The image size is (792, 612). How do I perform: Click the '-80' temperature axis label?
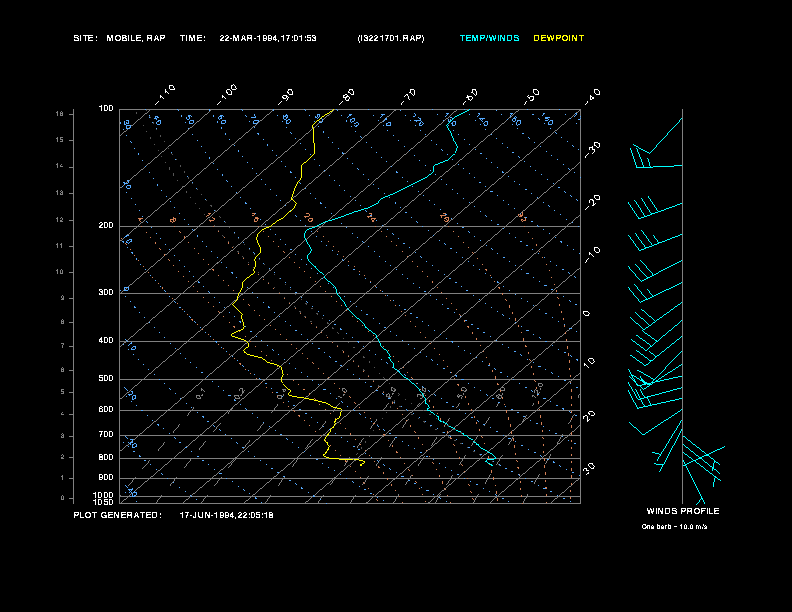[x=347, y=96]
